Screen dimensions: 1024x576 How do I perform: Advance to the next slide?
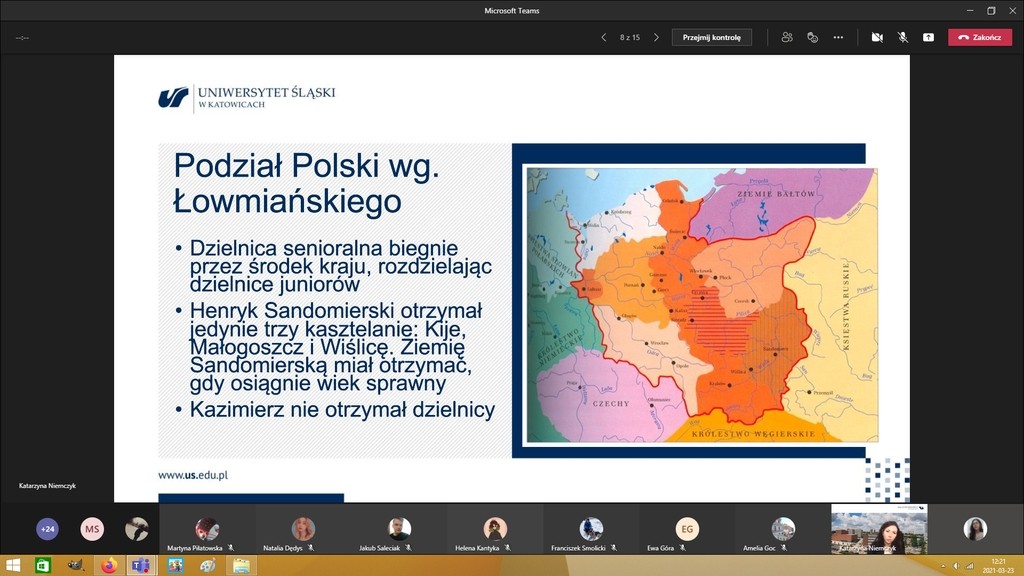[656, 37]
